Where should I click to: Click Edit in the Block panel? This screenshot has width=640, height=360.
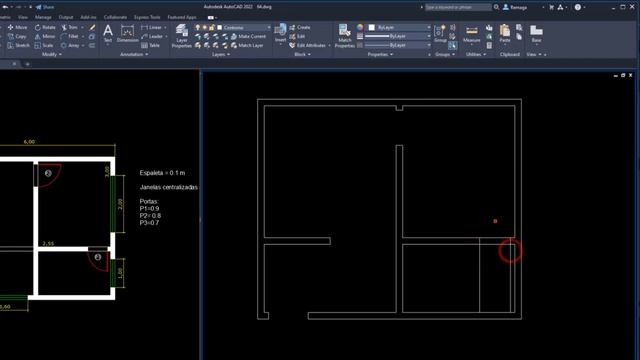297,36
